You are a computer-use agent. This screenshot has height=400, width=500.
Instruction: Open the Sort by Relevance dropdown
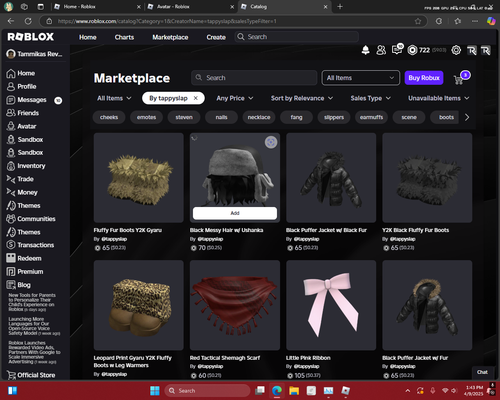pos(302,98)
